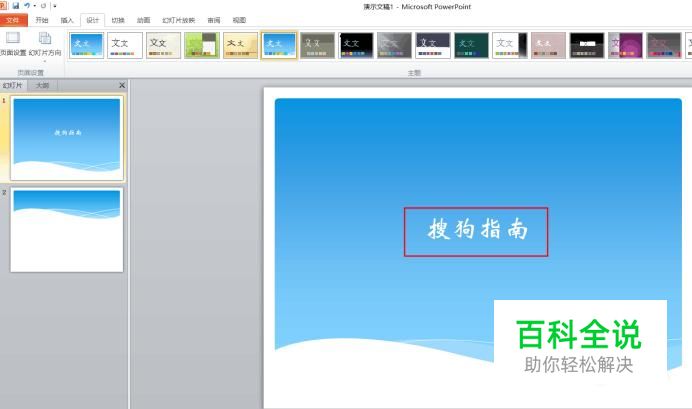
Task: Pick the first blue theme next to slide orientation
Action: (x=86, y=45)
